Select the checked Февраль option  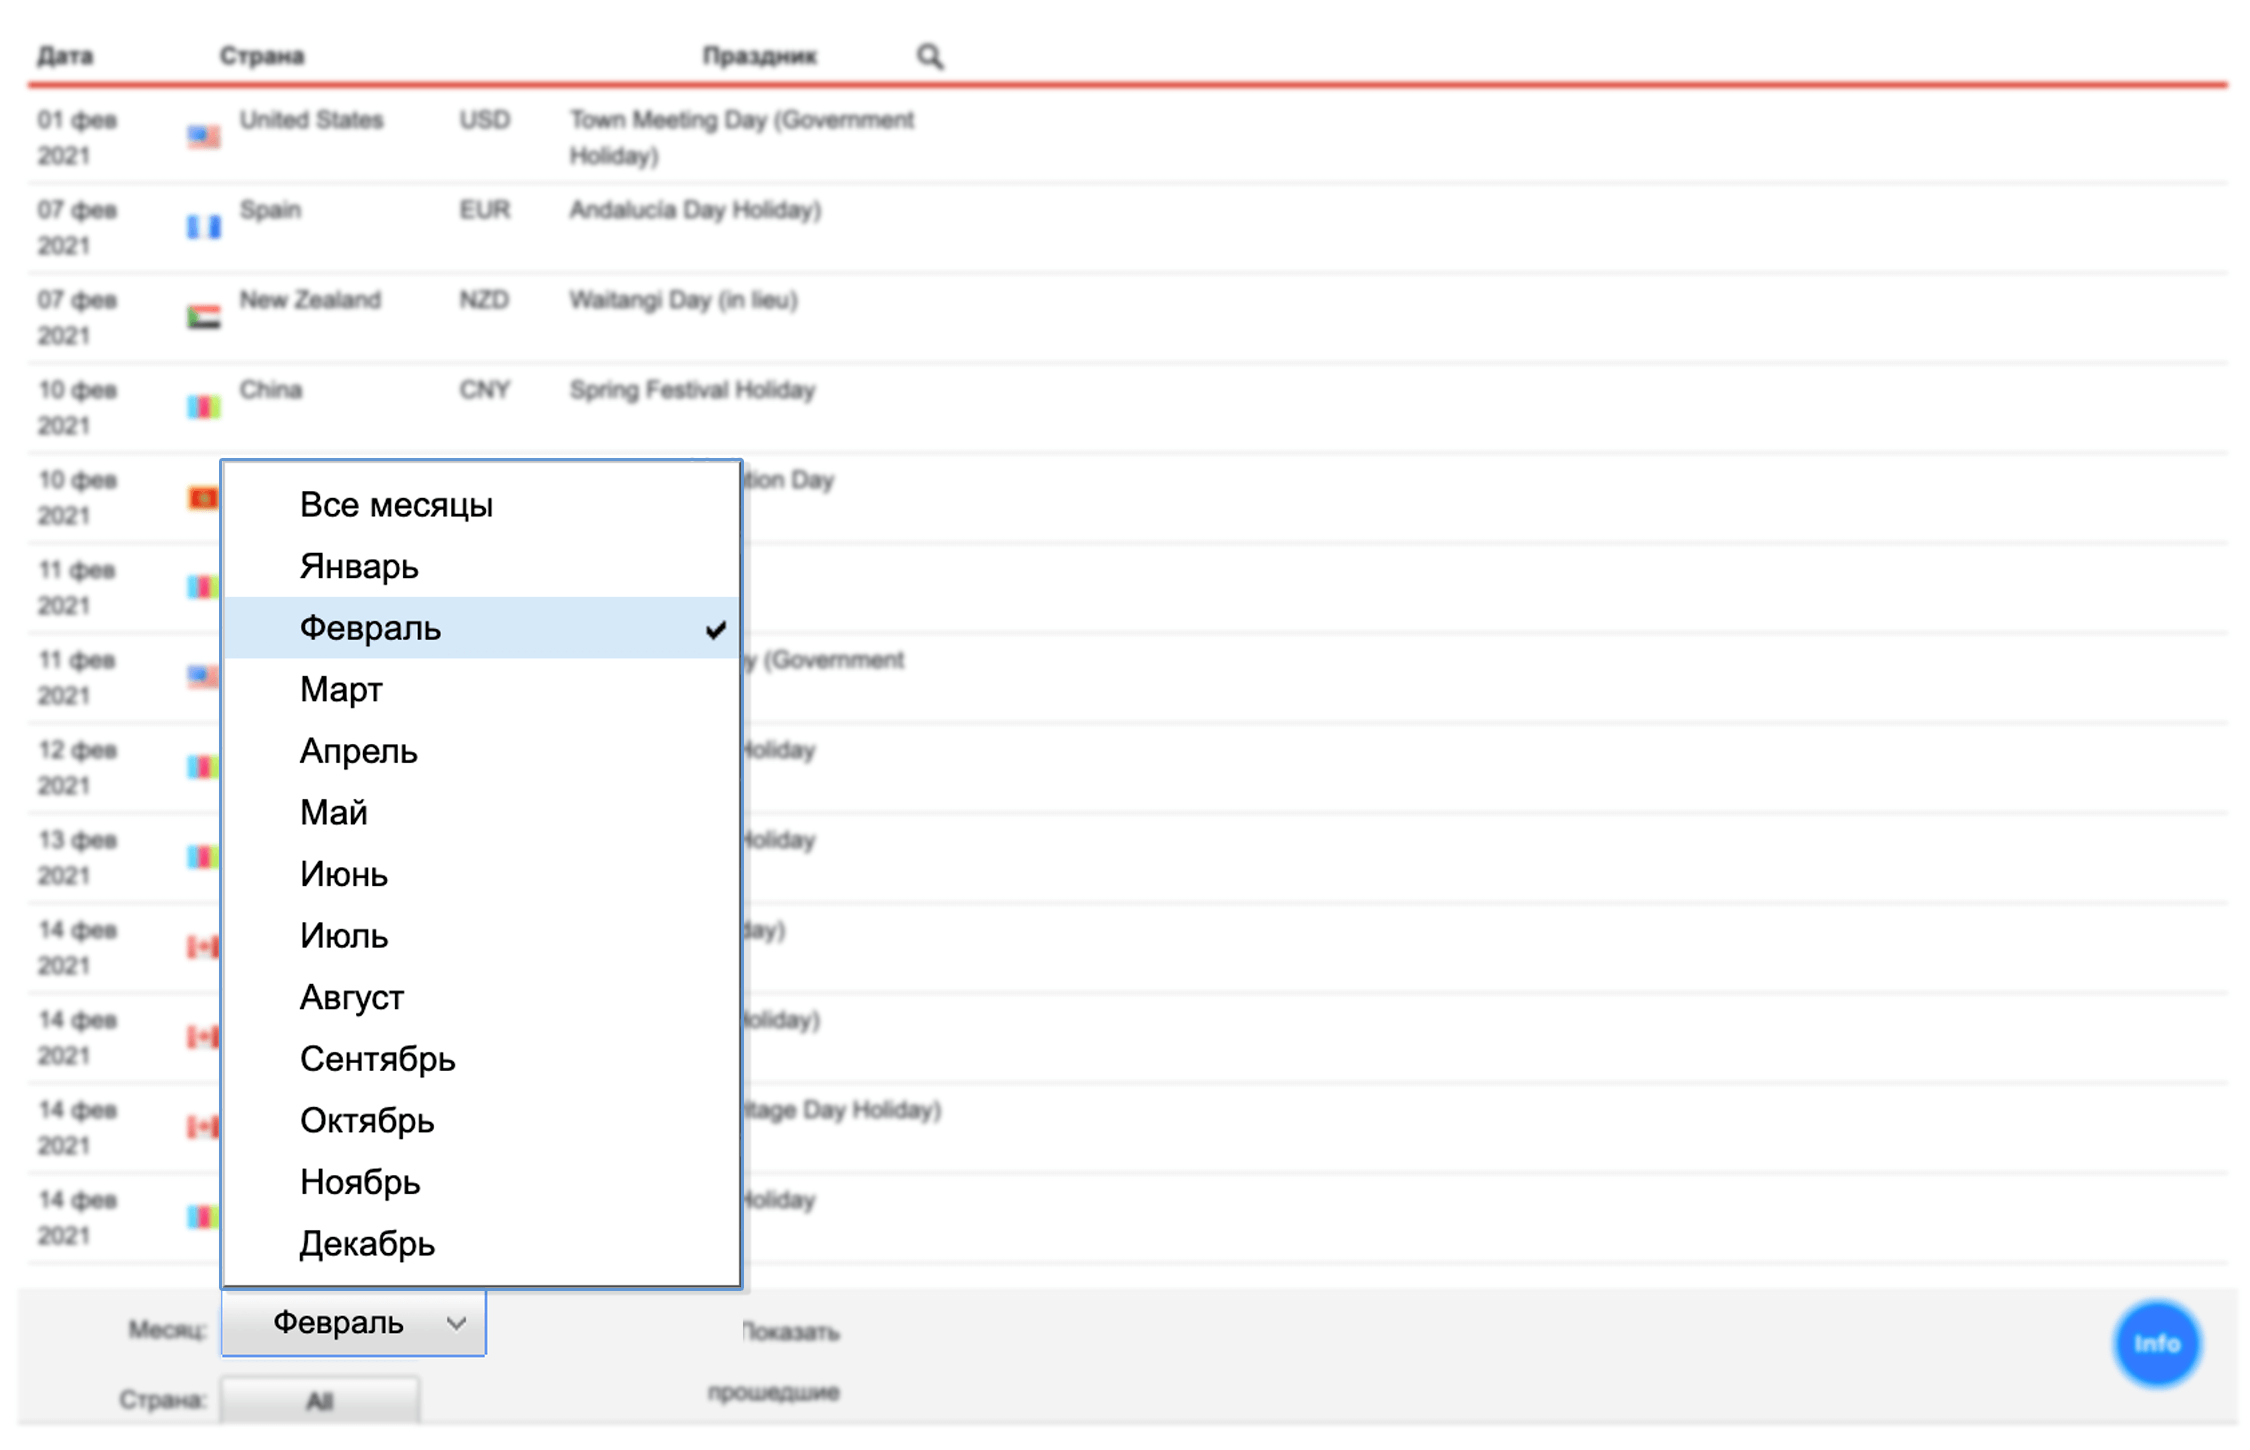pos(371,628)
